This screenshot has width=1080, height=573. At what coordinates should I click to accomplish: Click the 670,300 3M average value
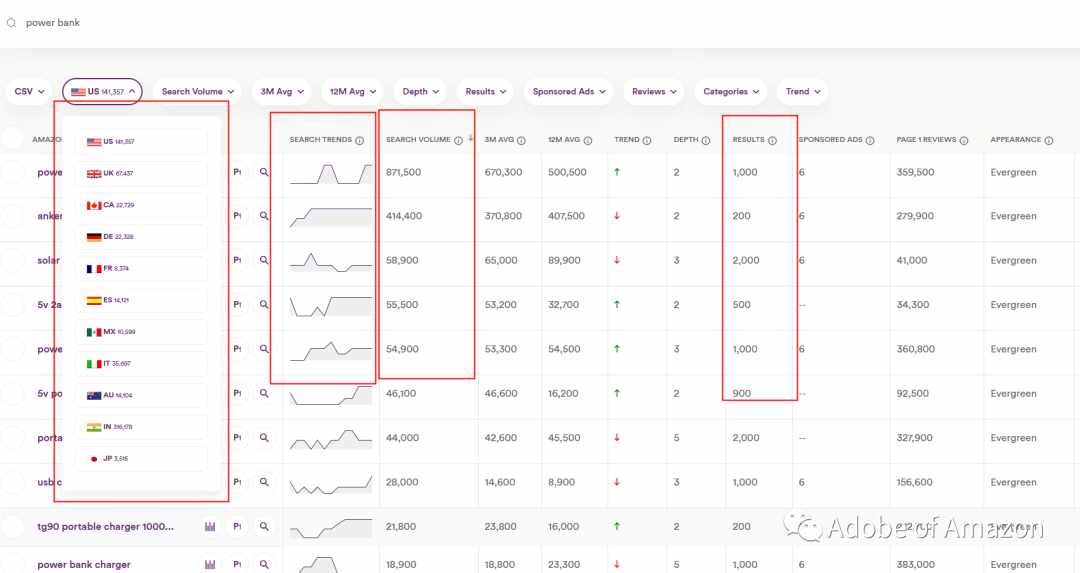(x=503, y=172)
